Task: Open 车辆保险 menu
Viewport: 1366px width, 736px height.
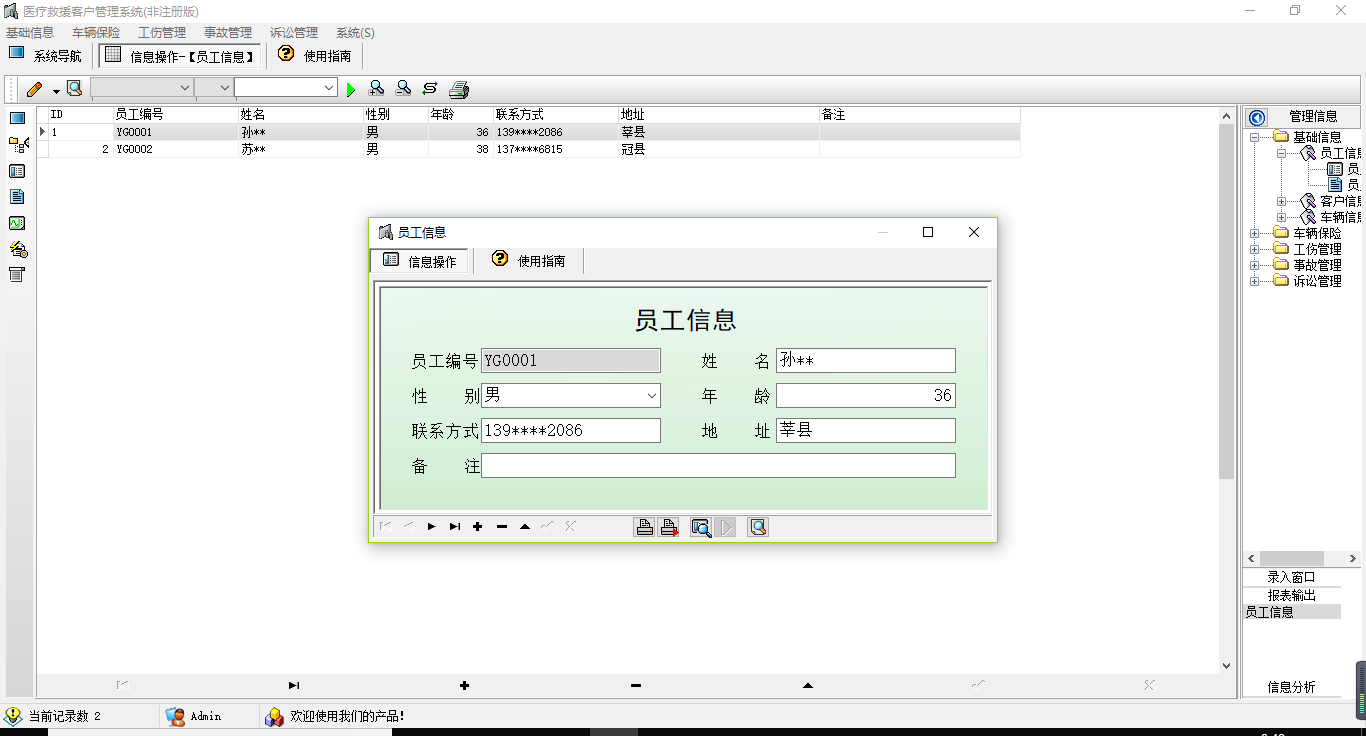Action: (x=96, y=33)
